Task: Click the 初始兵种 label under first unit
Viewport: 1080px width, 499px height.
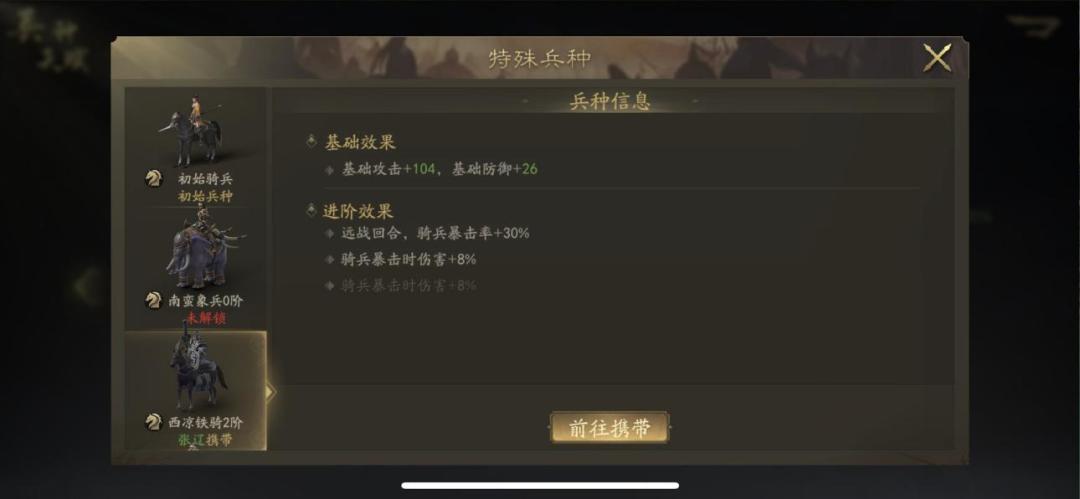Action: click(205, 196)
